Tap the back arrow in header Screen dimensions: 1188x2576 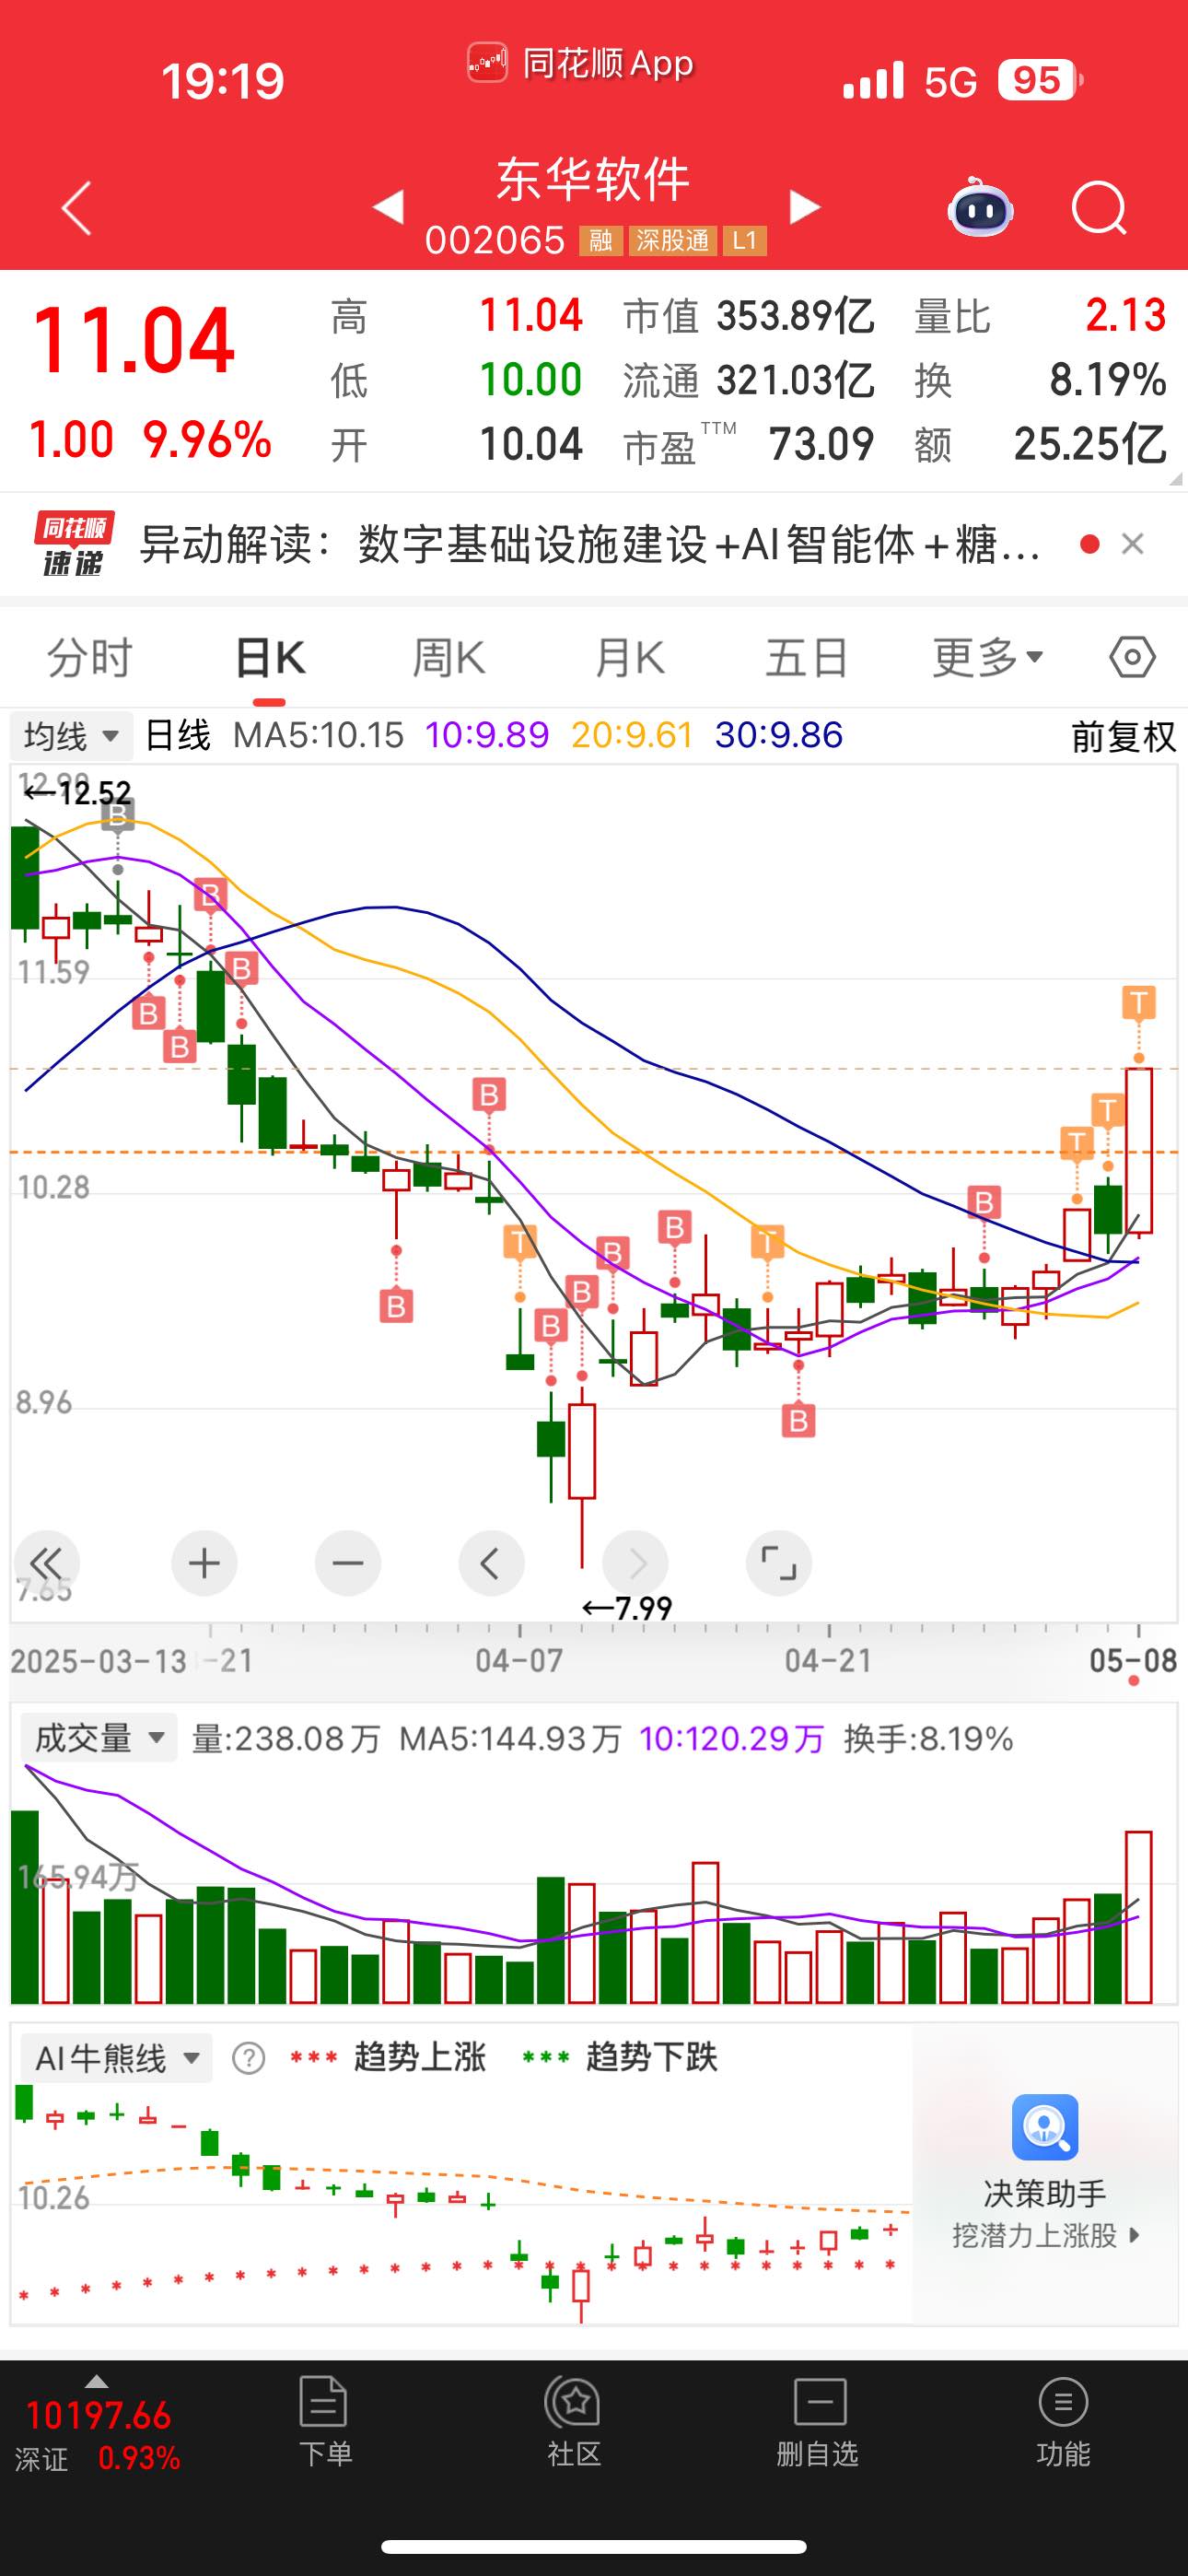click(77, 208)
